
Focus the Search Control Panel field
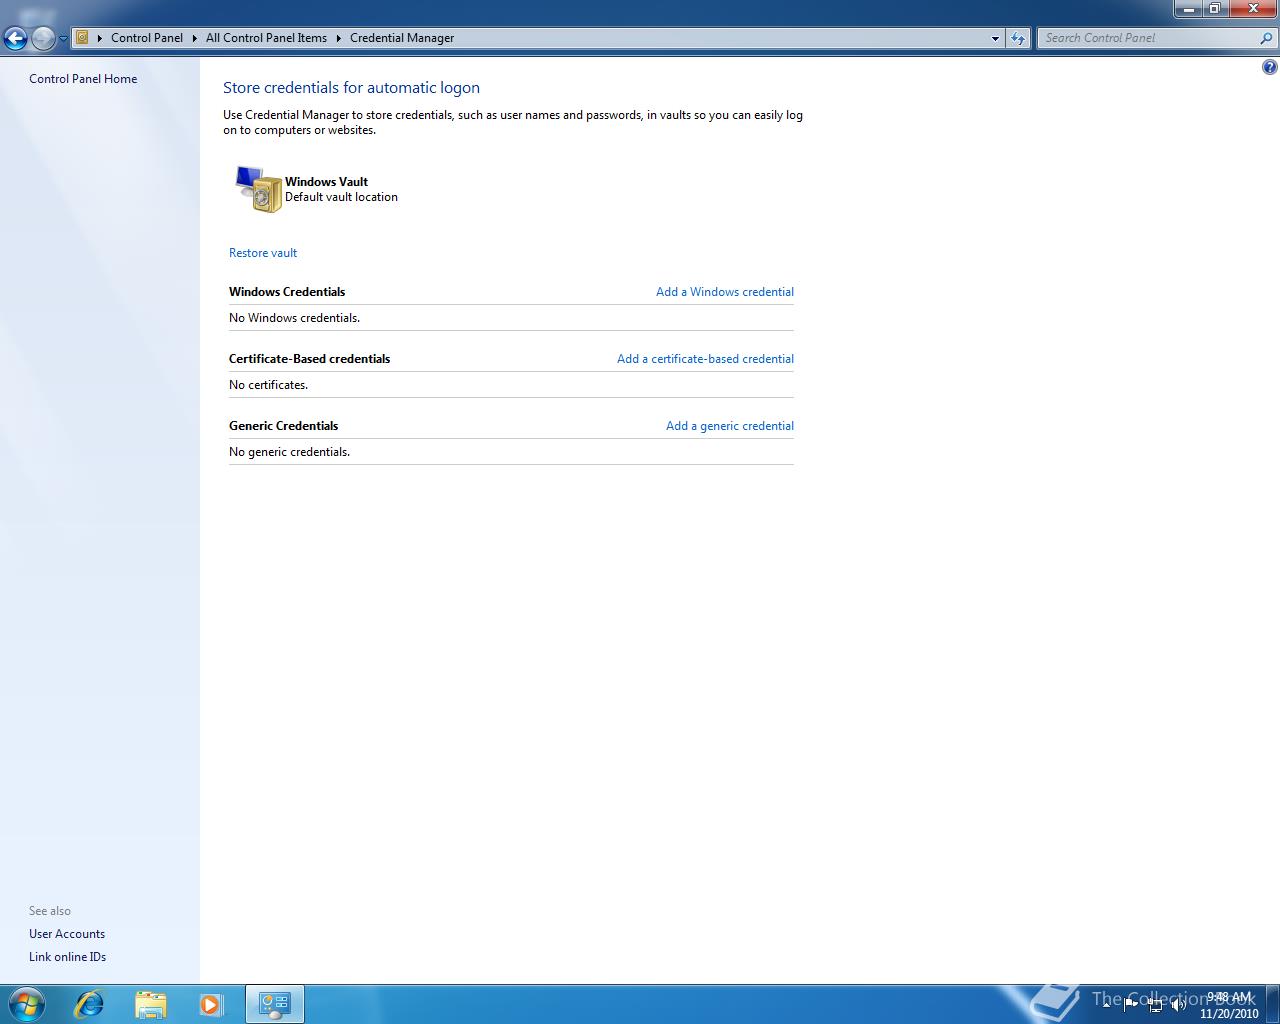coord(1148,38)
